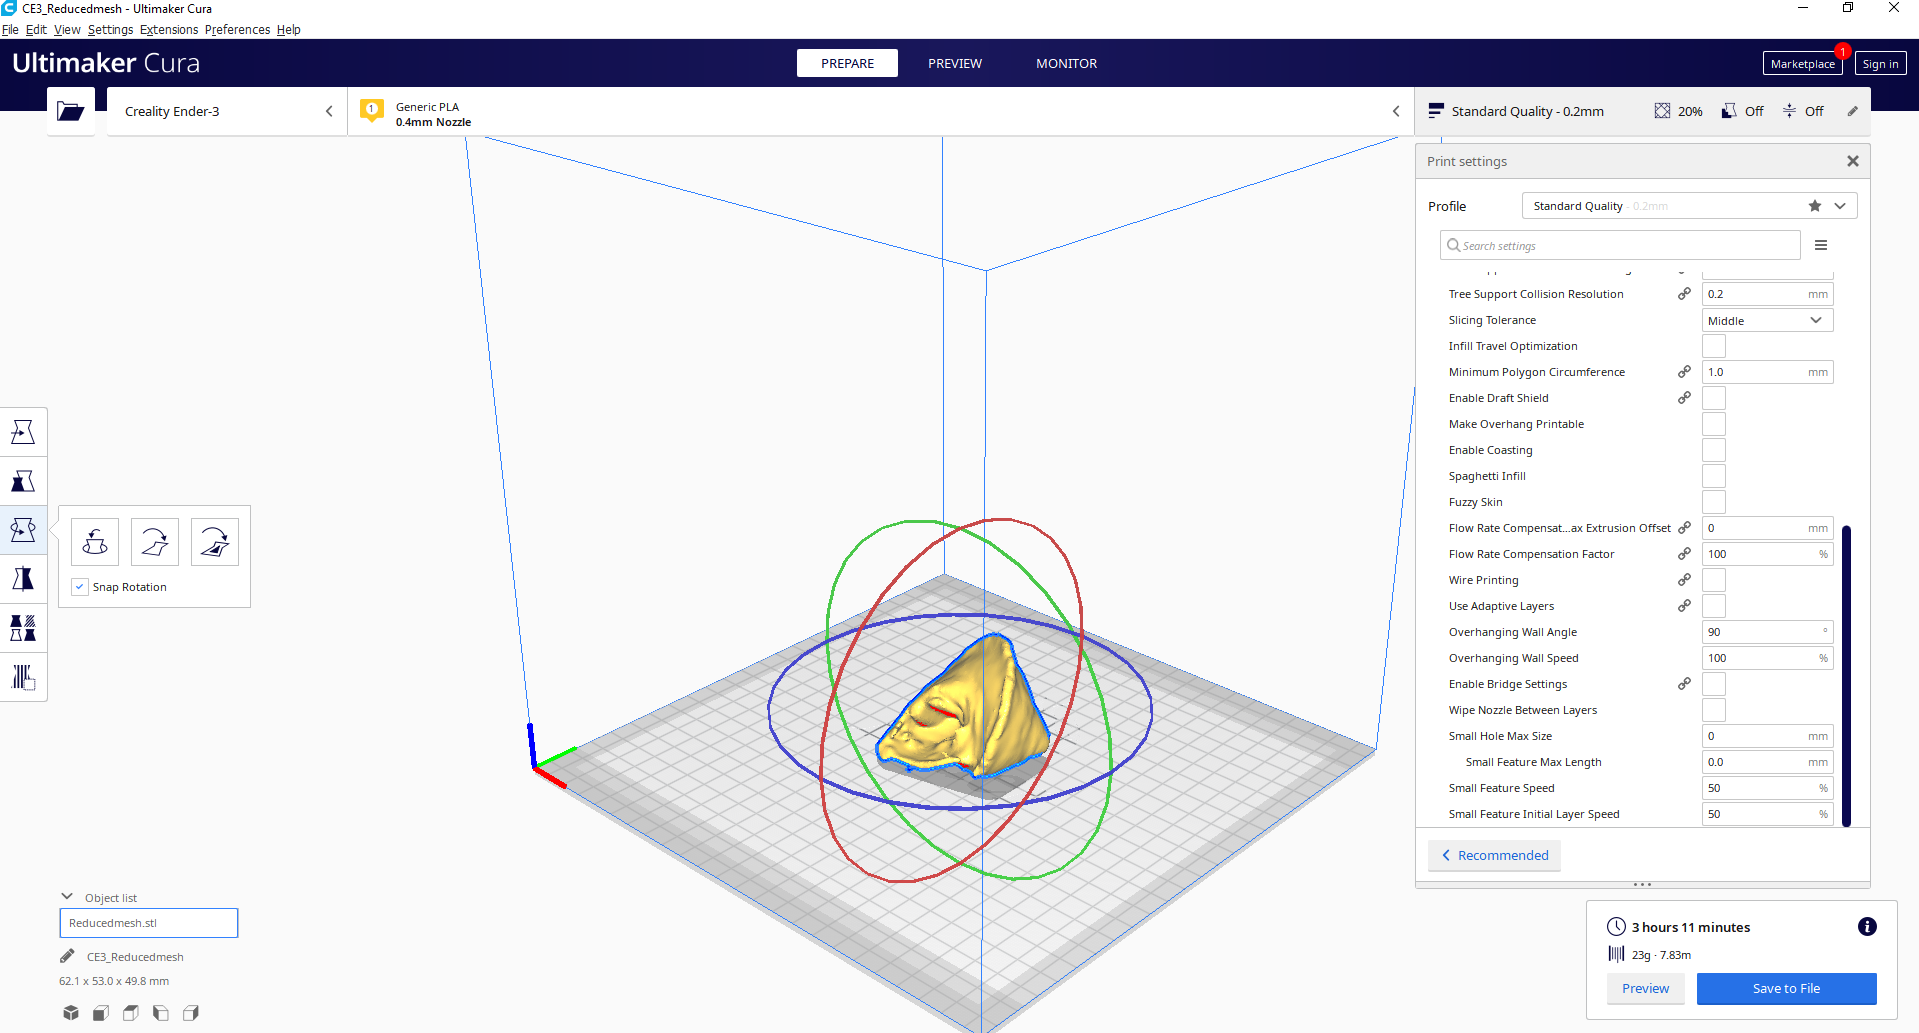Click pencil icon to rename CE3_Reducedmesh
This screenshot has height=1033, width=1919.
pos(67,956)
